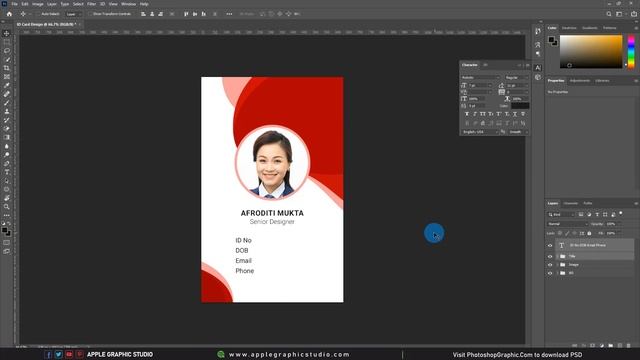Open the layer blend mode Normal dropdown

[567, 224]
